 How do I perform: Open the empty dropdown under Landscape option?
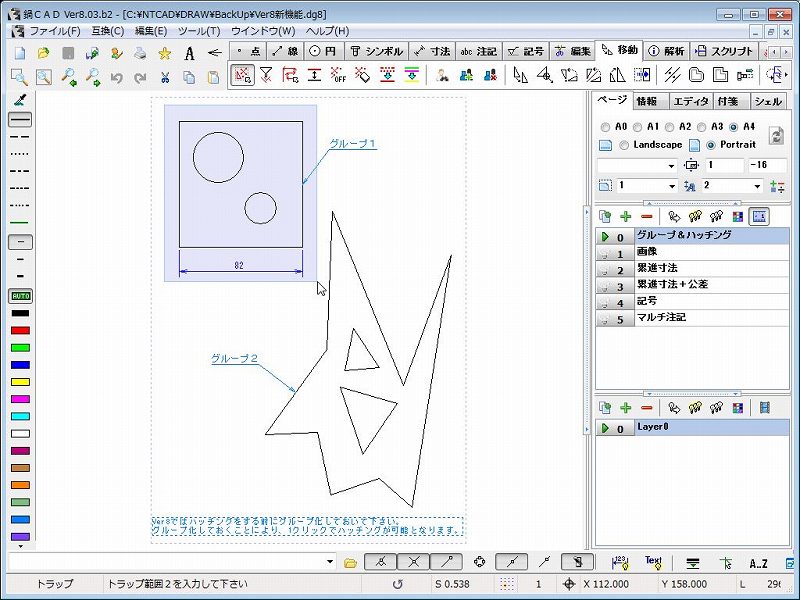click(671, 166)
